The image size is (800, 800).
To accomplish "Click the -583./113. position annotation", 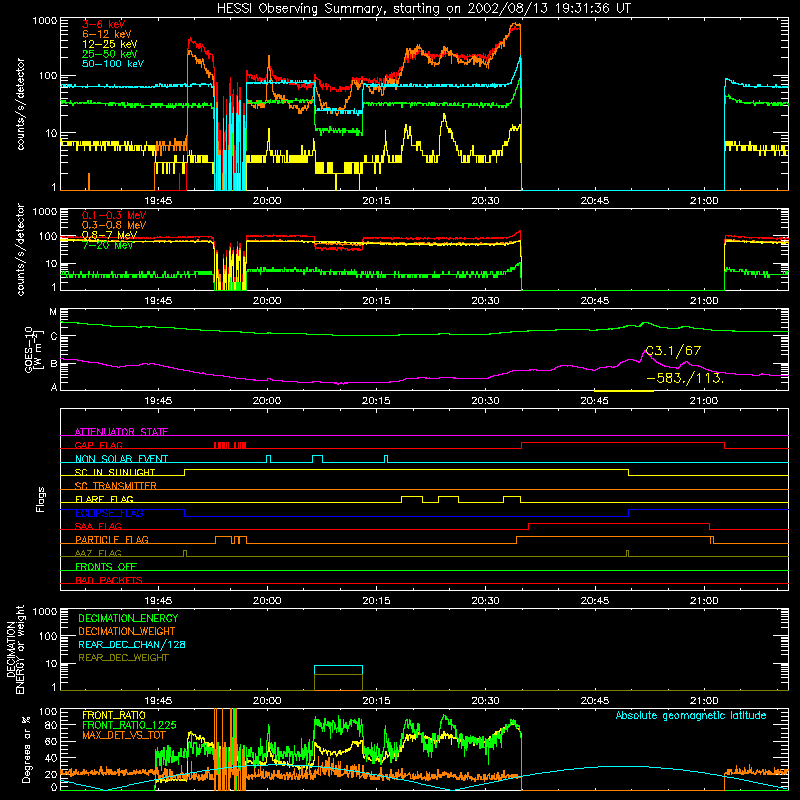I will pyautogui.click(x=685, y=378).
